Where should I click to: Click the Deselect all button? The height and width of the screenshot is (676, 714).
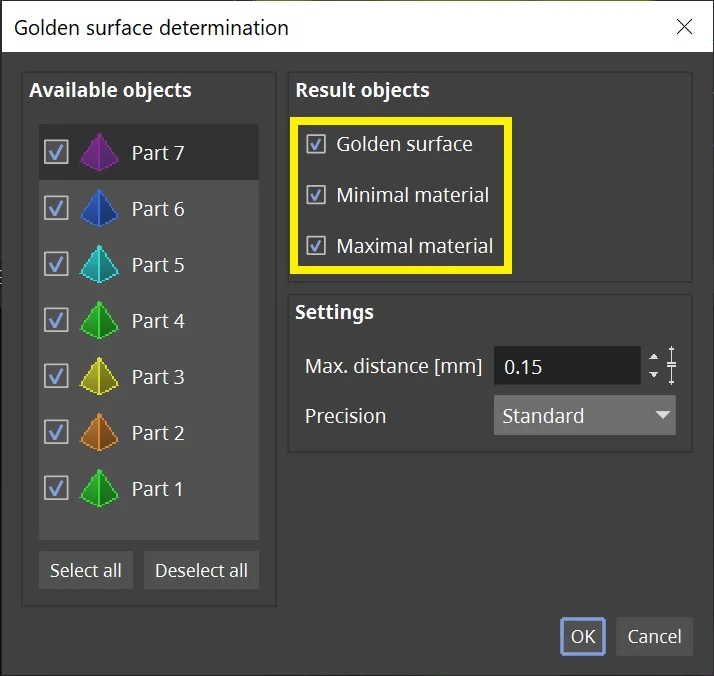(201, 570)
